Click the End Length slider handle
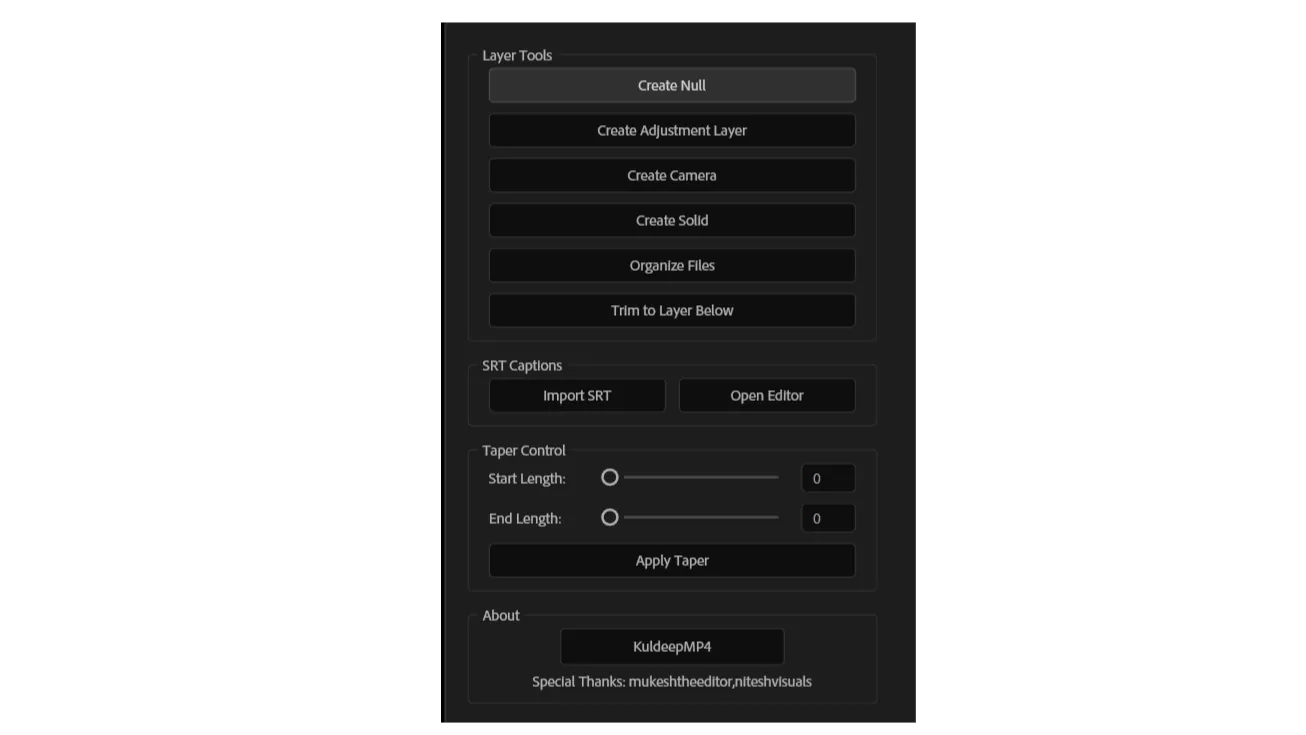 (609, 518)
